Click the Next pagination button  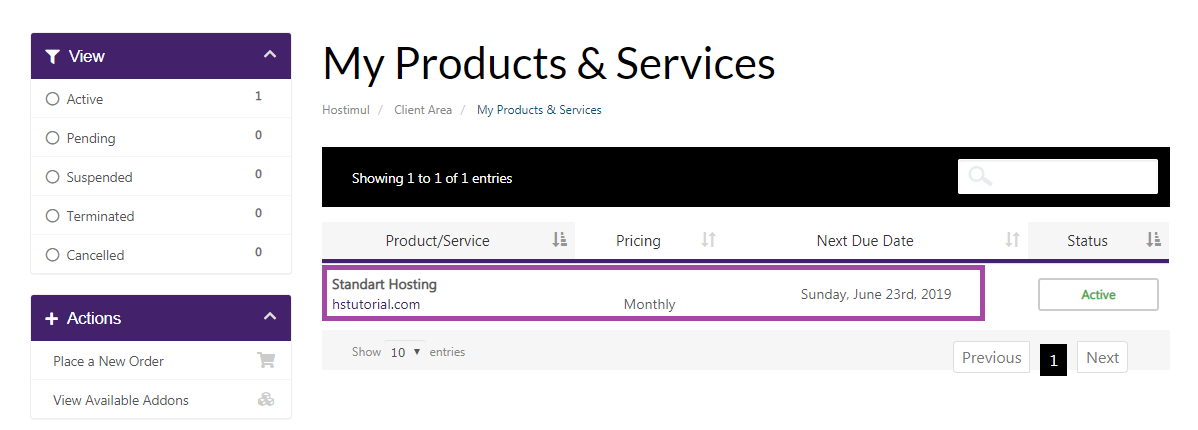1102,358
